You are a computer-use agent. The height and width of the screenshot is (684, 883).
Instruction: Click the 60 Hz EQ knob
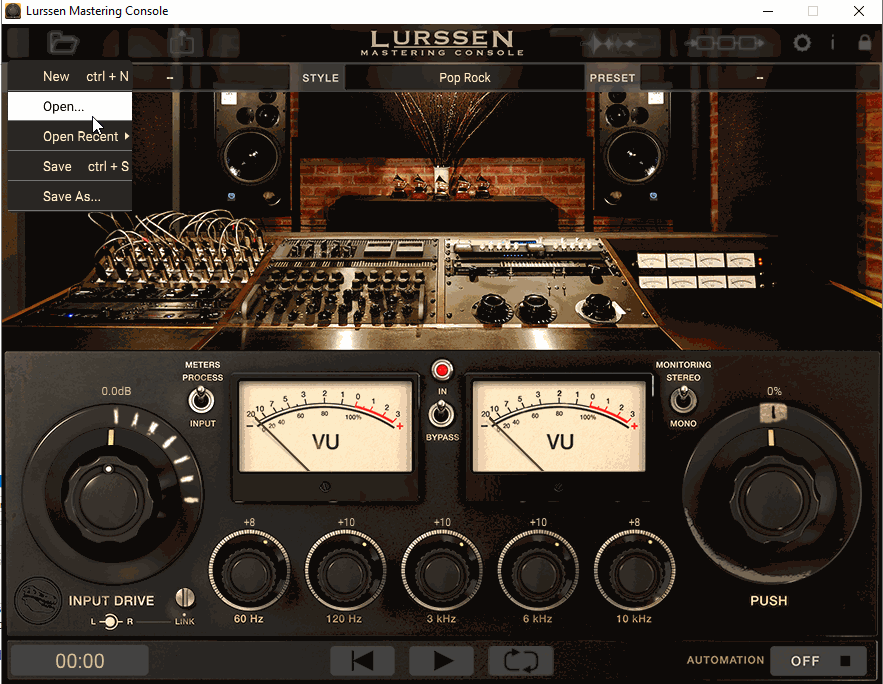[249, 570]
